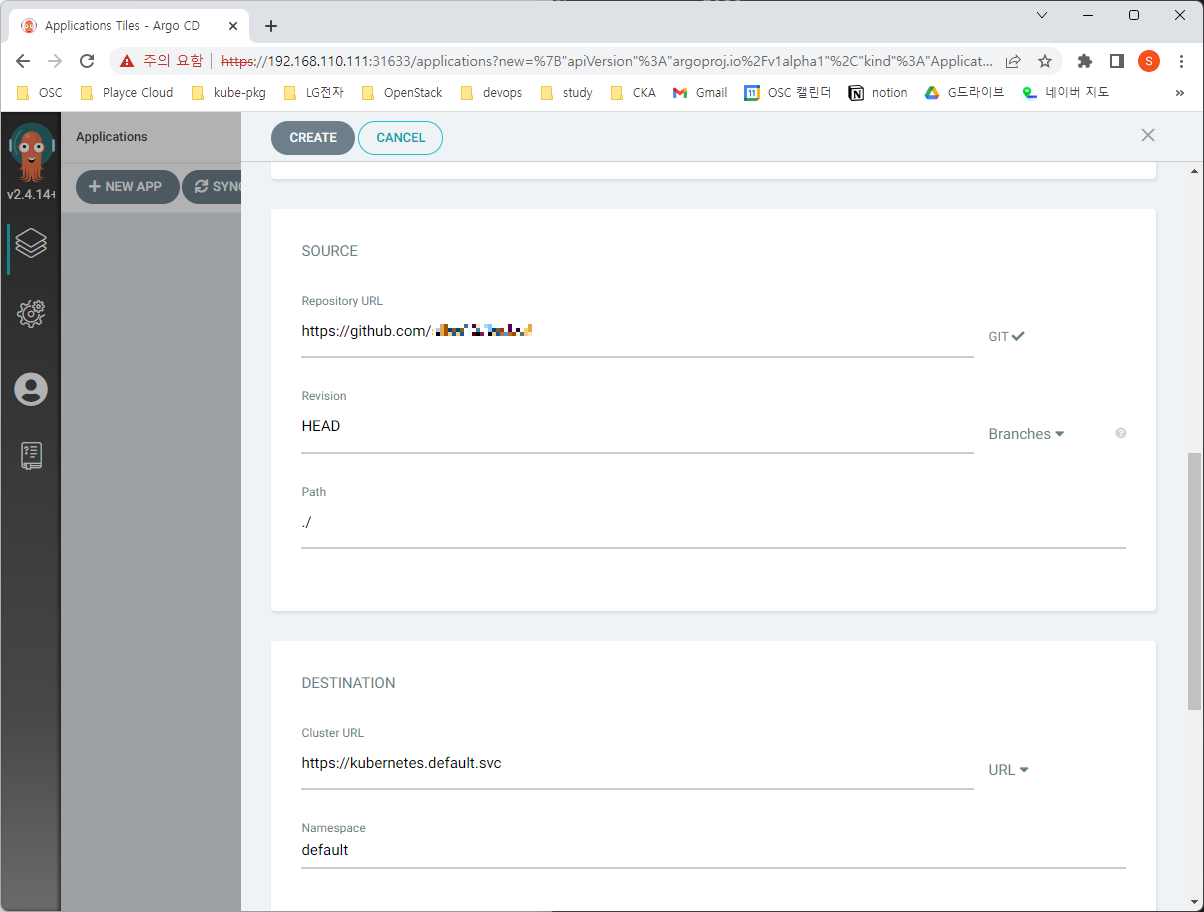Open the Gmail bookmark
This screenshot has height=912, width=1204.
(x=701, y=93)
